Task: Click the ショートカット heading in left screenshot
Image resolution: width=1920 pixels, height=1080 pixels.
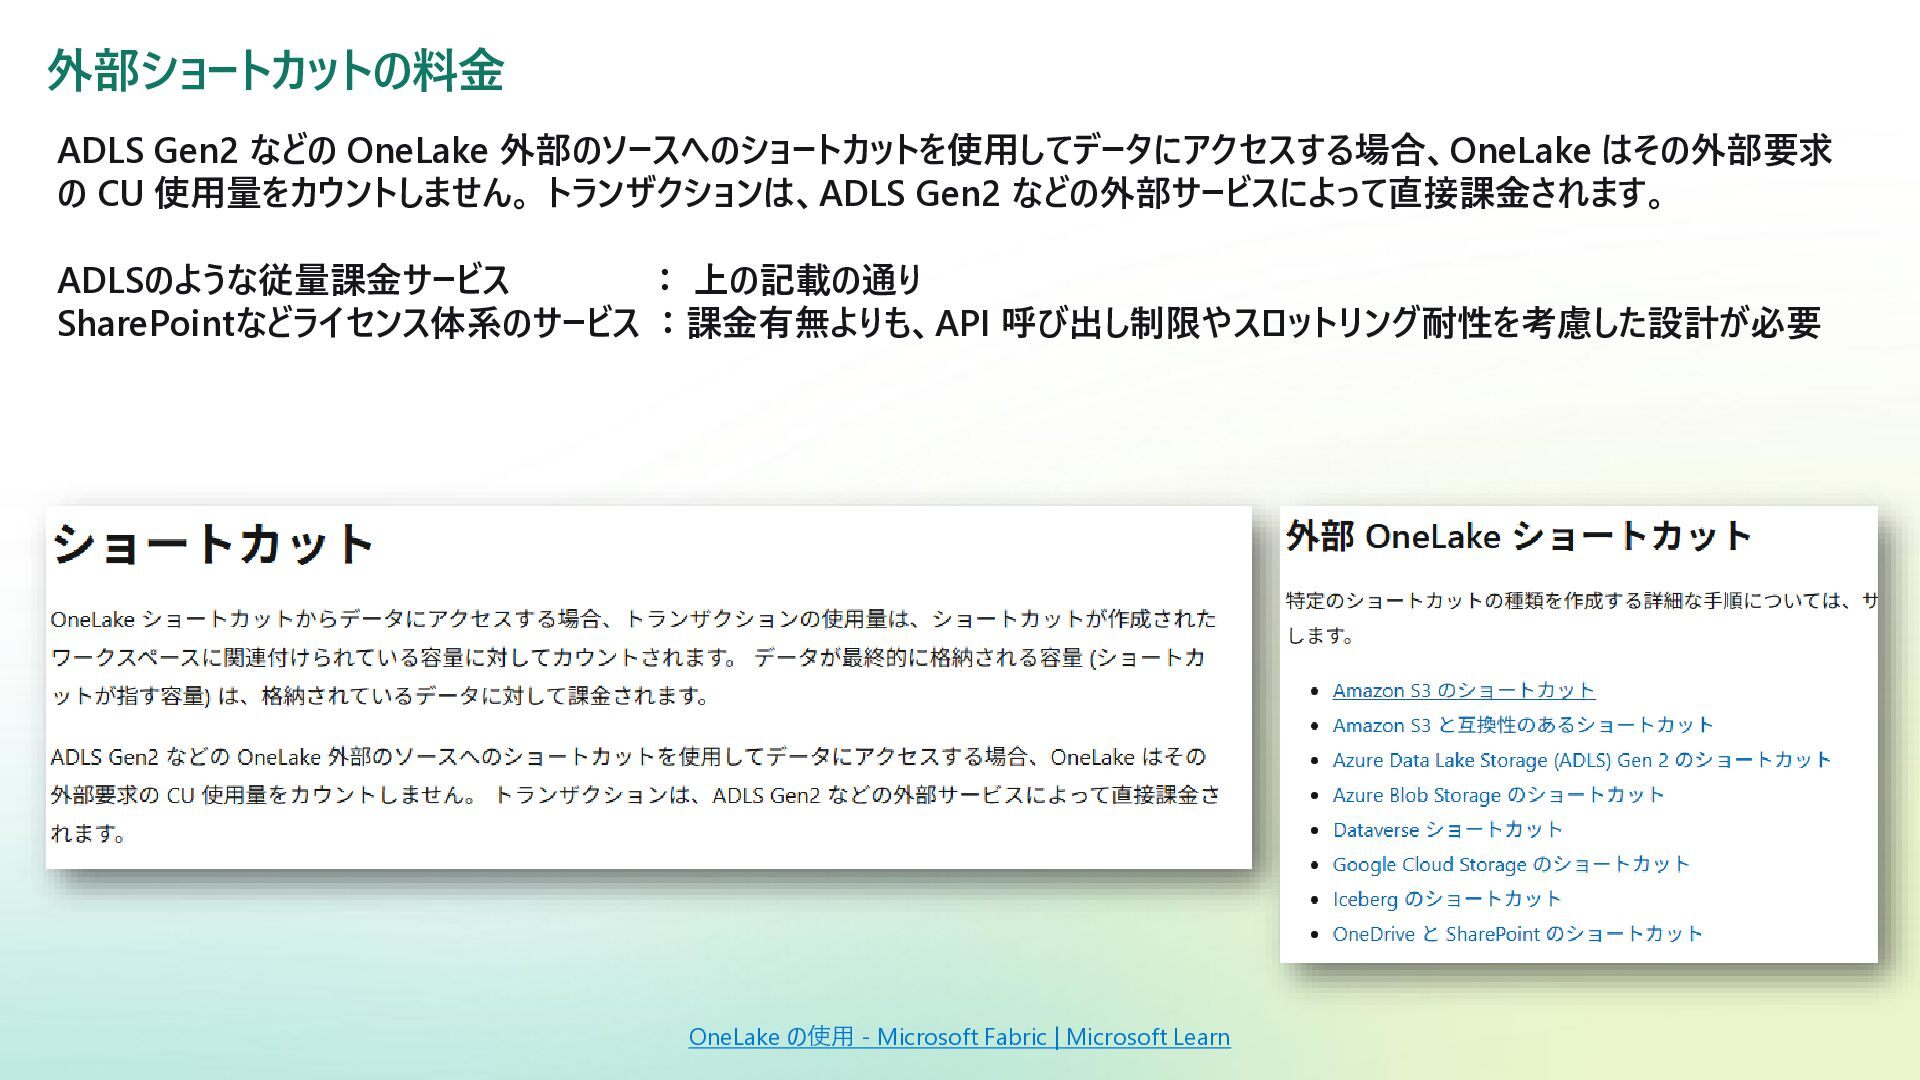Action: [213, 545]
